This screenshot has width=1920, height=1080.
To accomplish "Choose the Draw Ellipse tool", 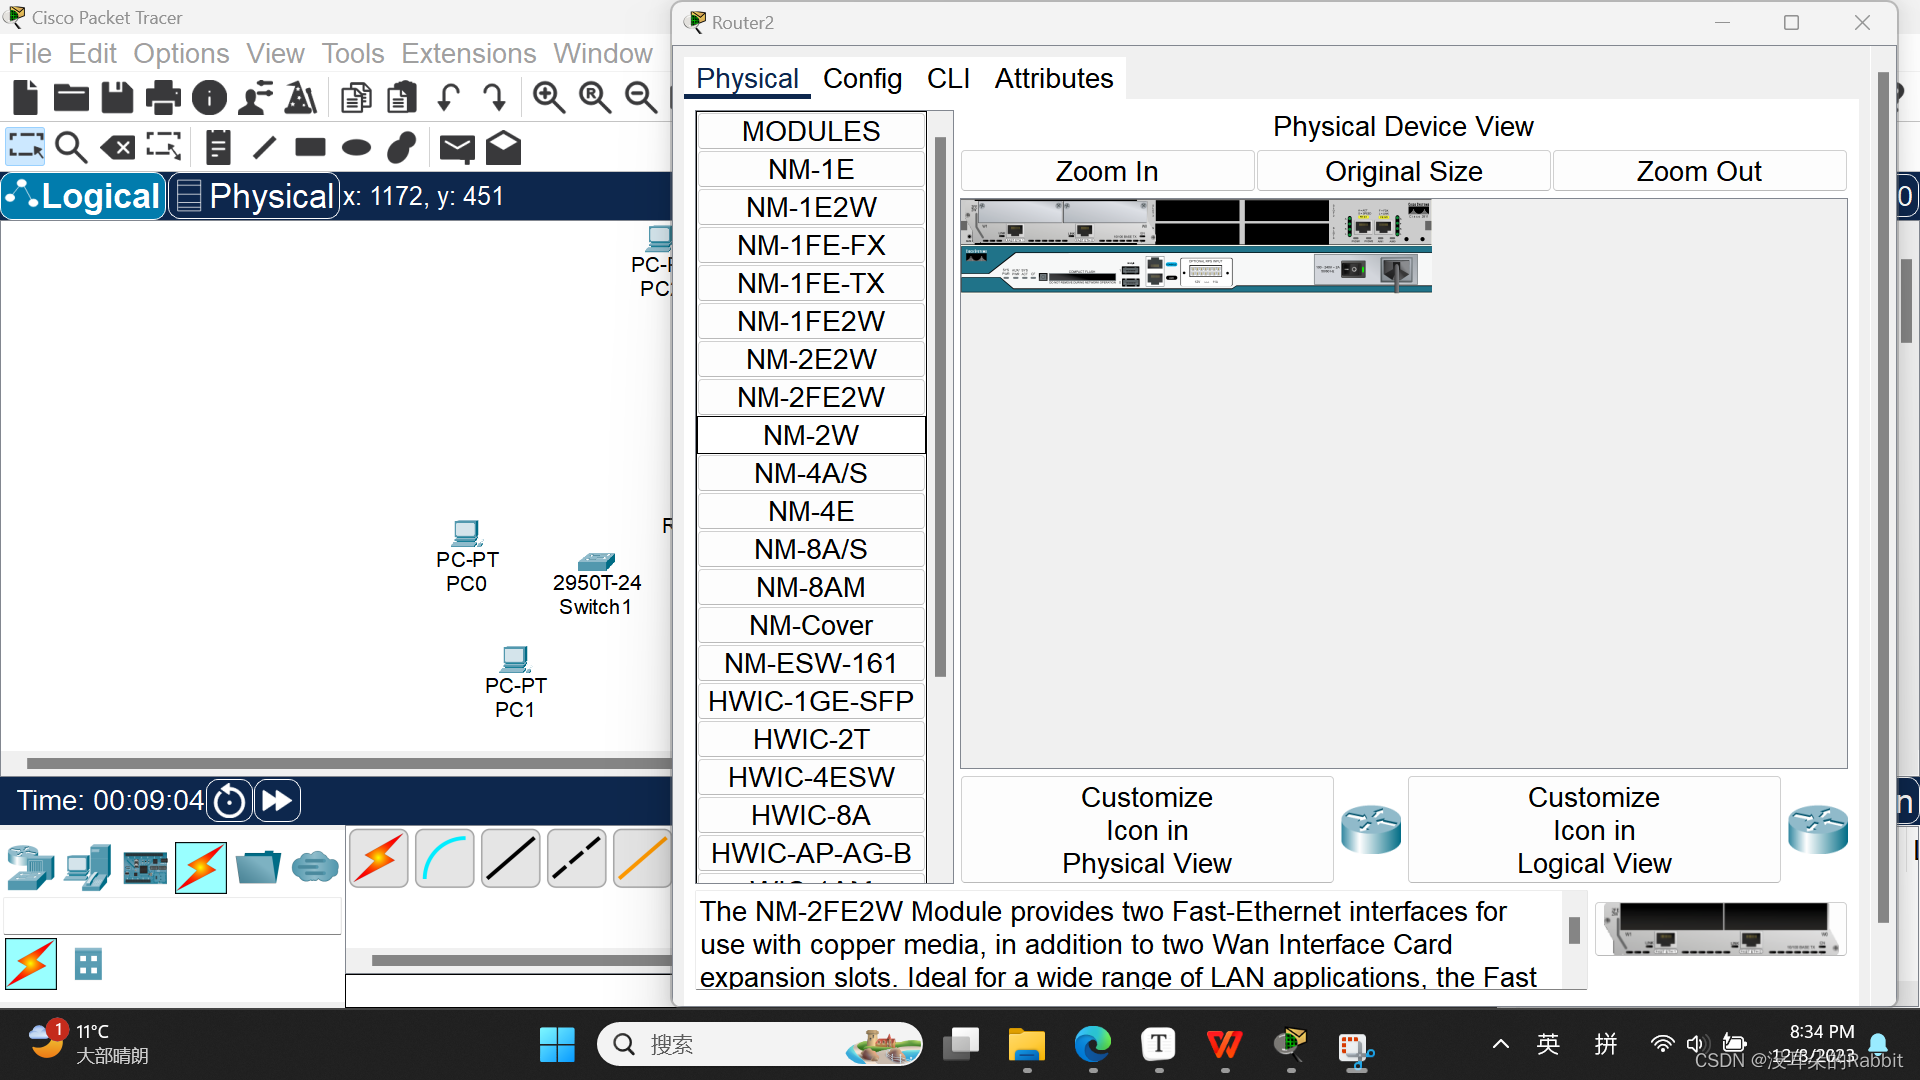I will [356, 148].
